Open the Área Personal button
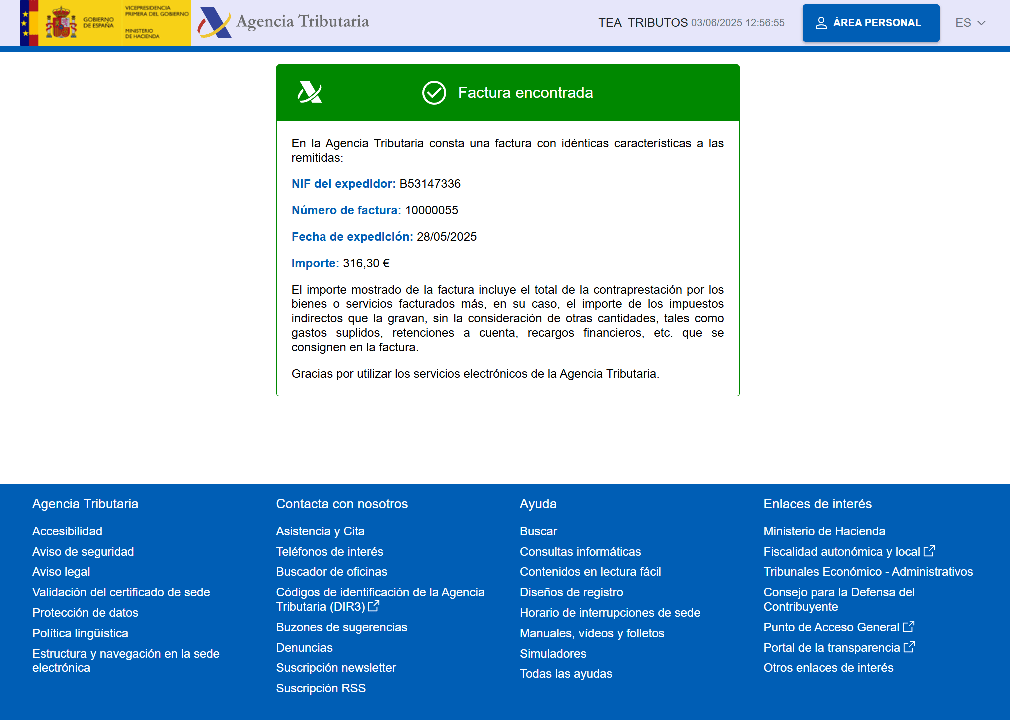 click(871, 23)
